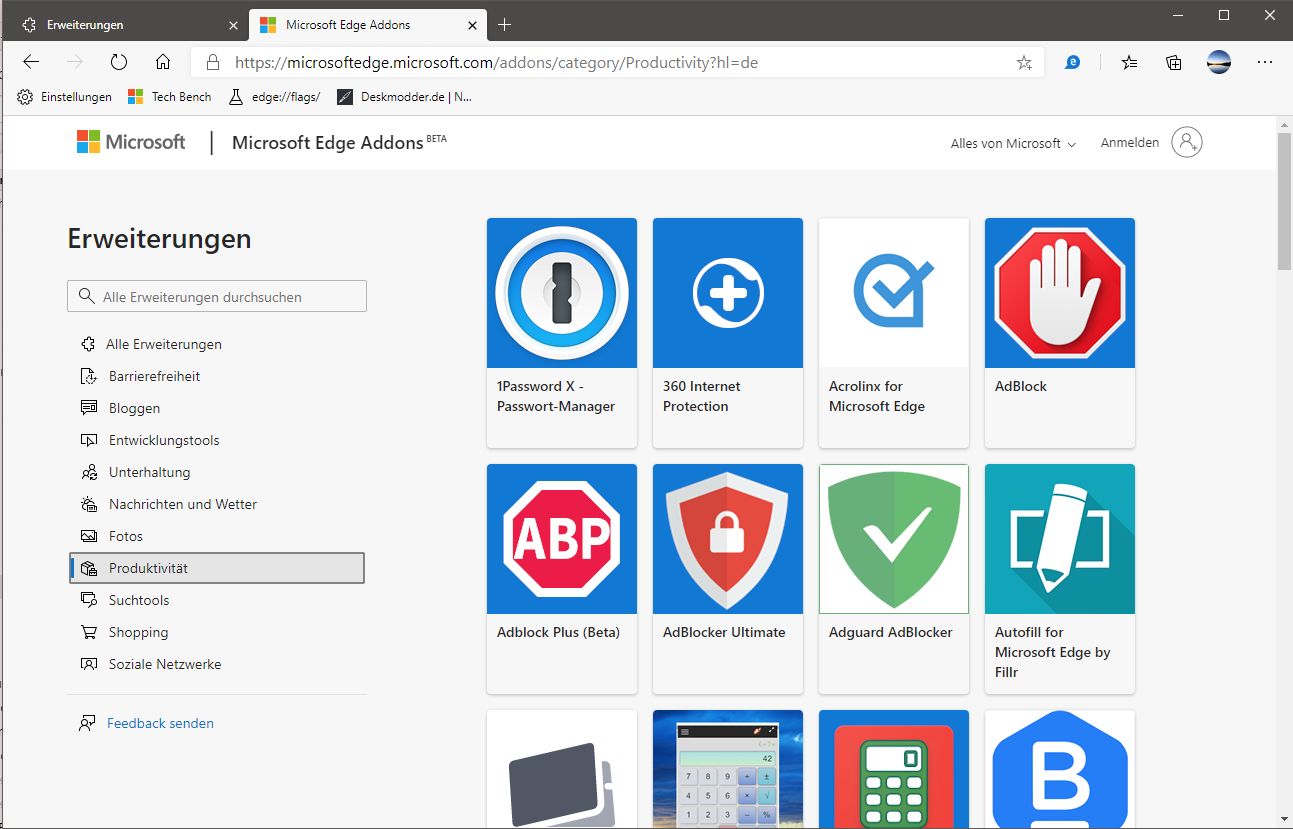Close the Microsoft Edge Addons tab
The image size is (1293, 829).
pyautogui.click(x=471, y=24)
